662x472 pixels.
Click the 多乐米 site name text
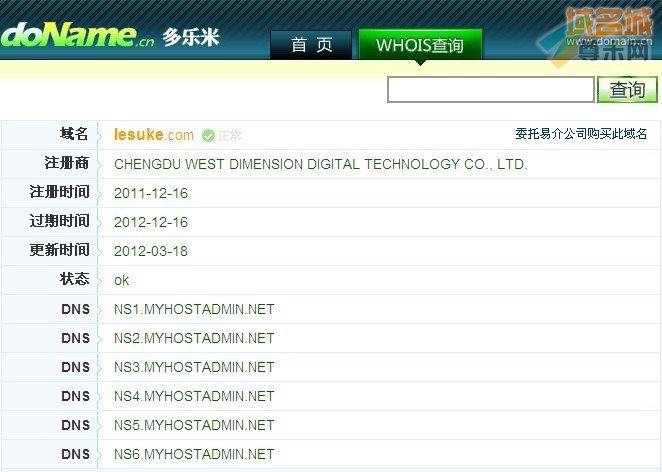[191, 37]
